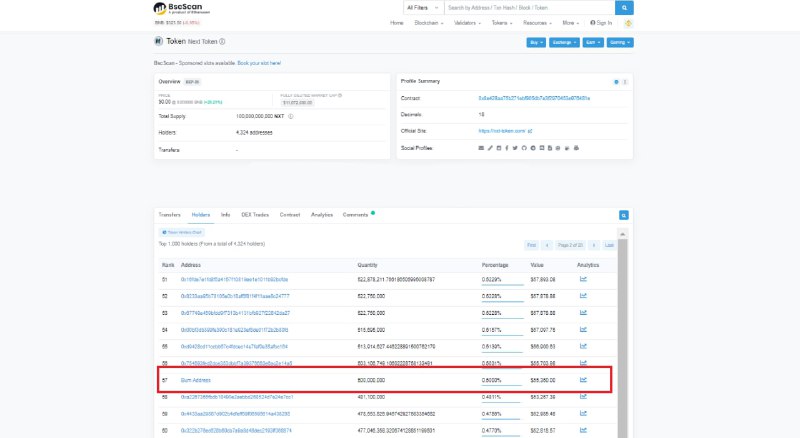This screenshot has width=800, height=438.
Task: Expand the Buy dropdown button
Action: point(536,42)
